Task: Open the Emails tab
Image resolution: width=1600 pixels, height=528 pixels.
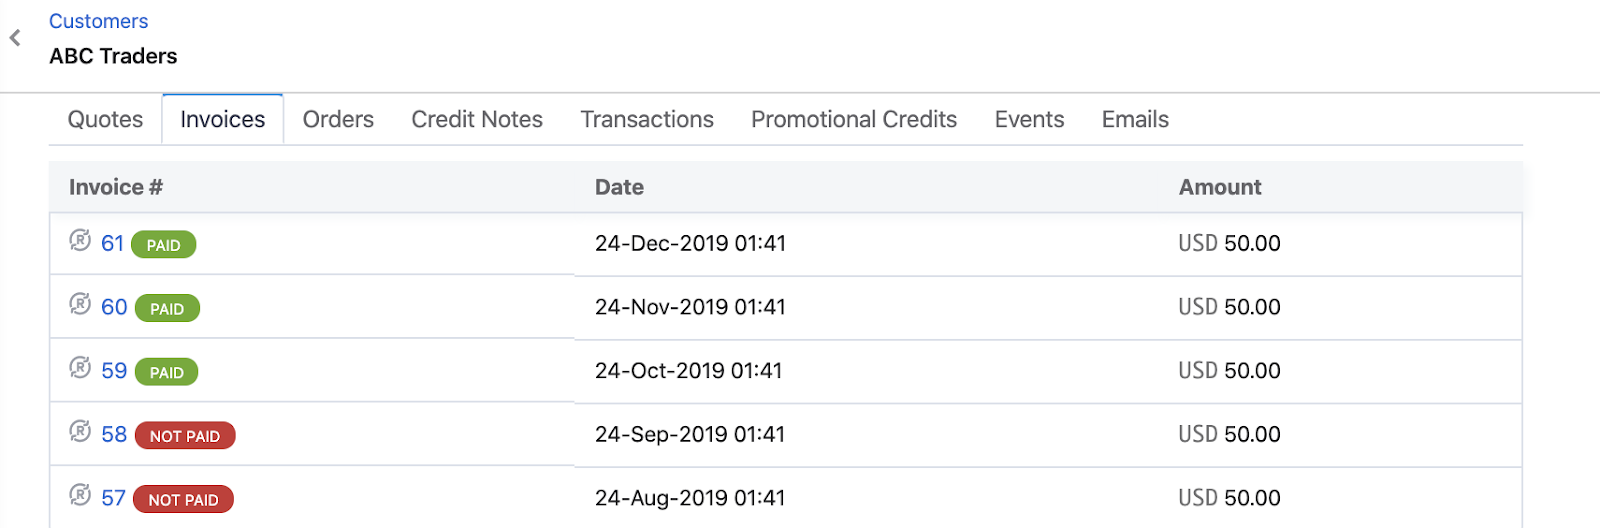Action: [x=1135, y=120]
